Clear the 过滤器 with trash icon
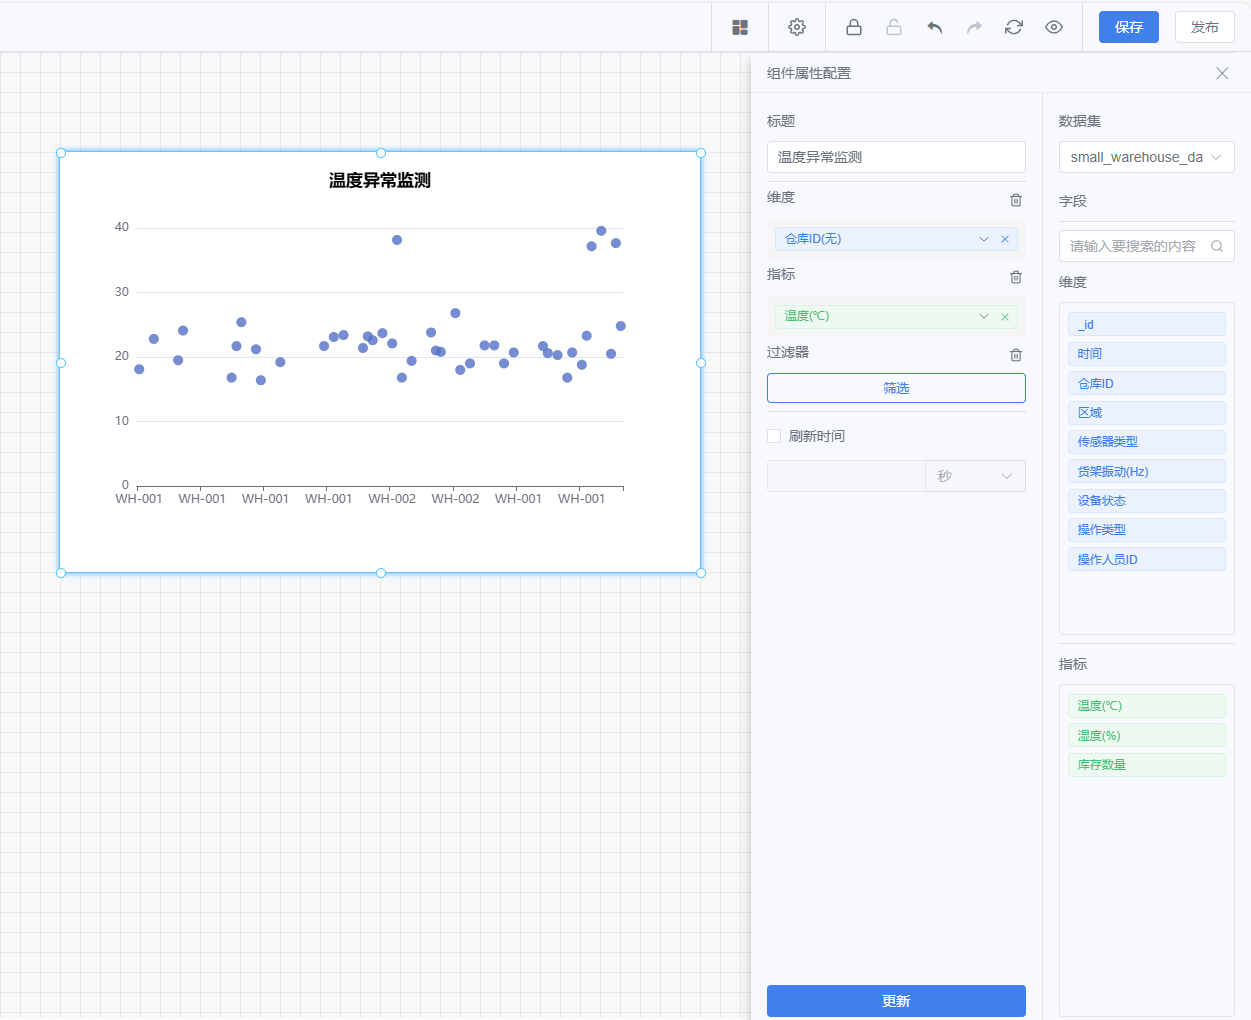1251x1020 pixels. 1016,354
